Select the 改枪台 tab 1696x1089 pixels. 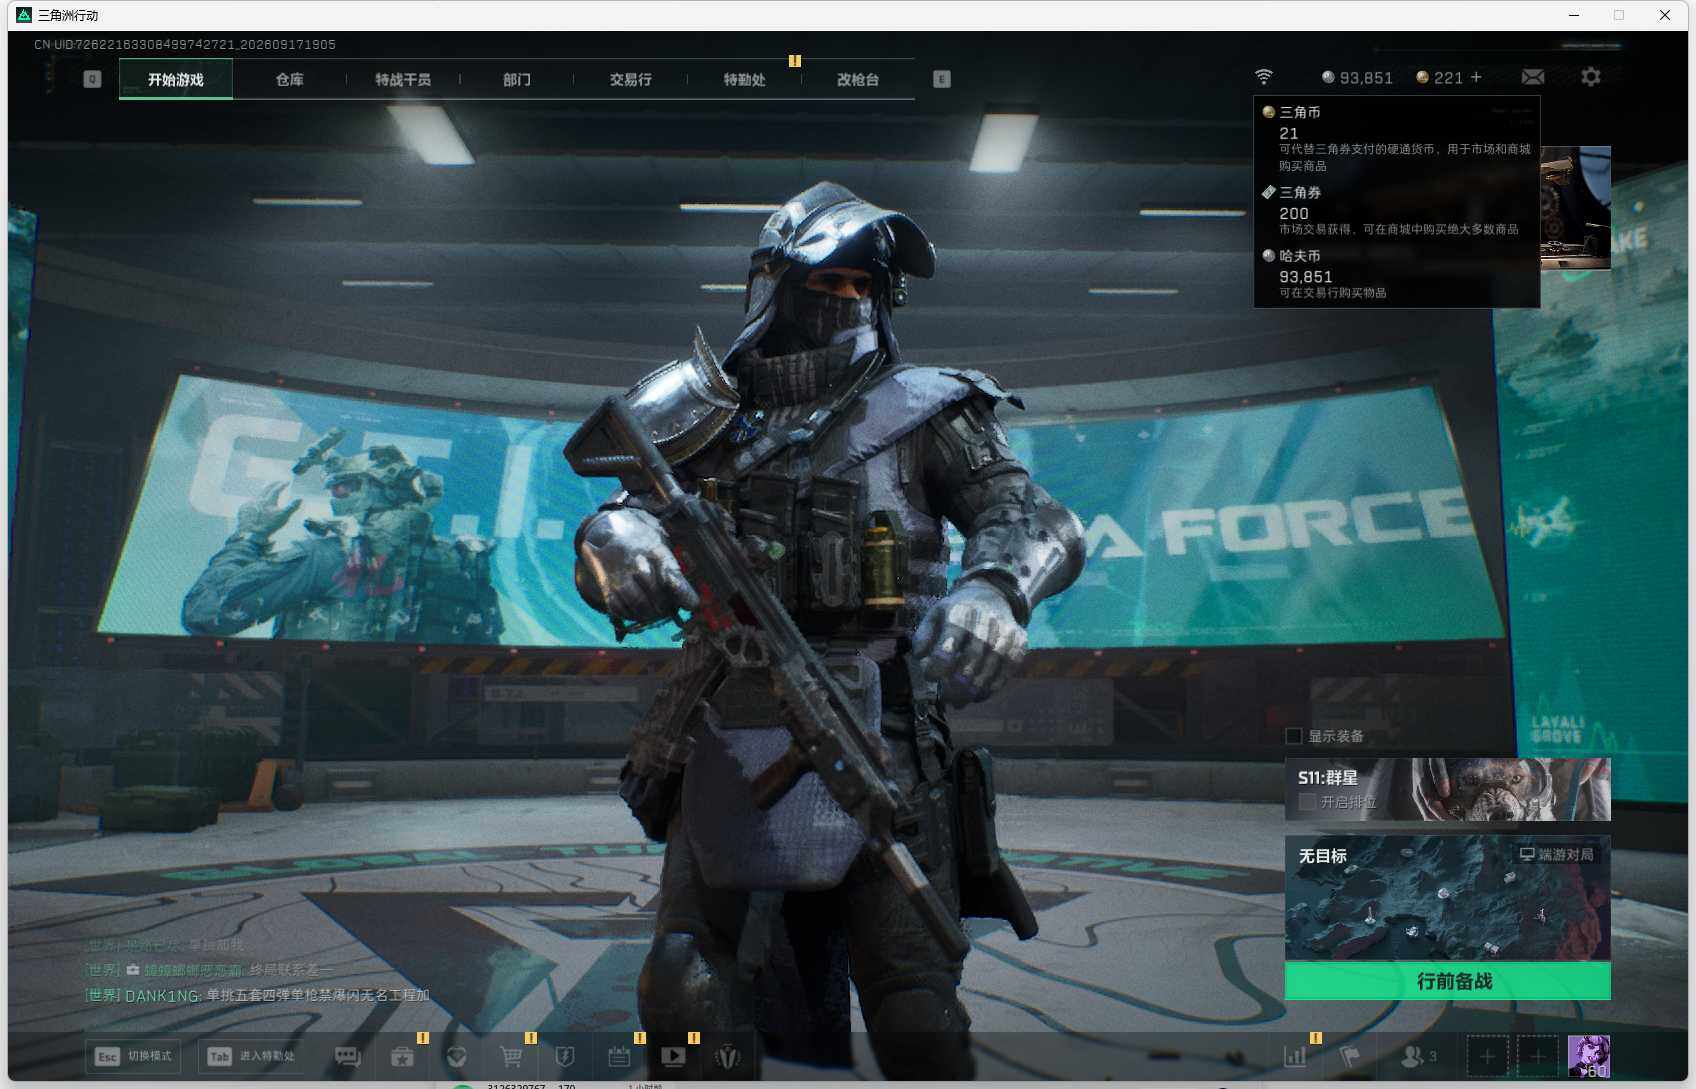pos(858,79)
